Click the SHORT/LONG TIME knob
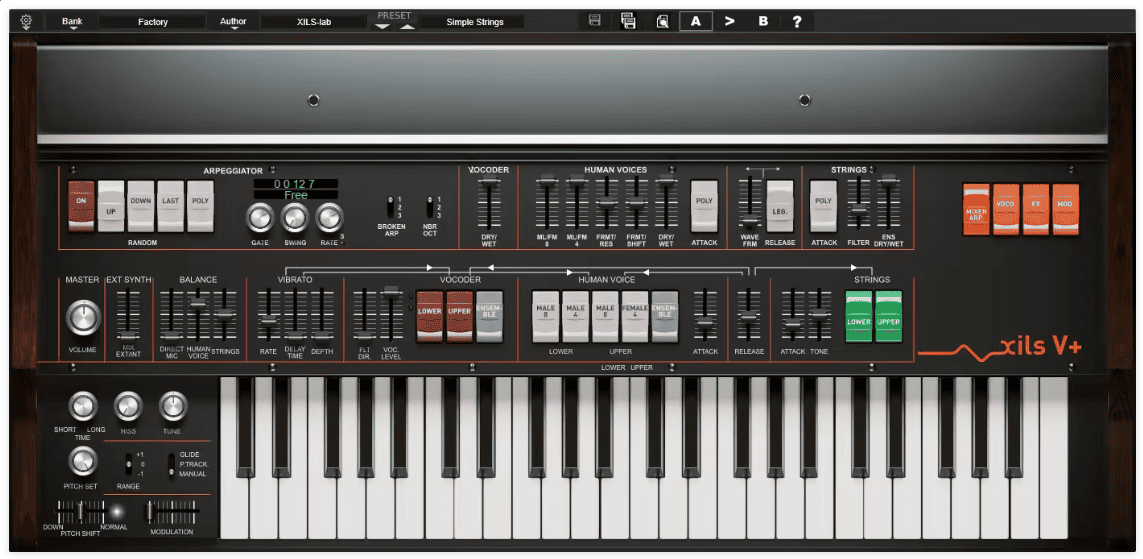1143x559 pixels. point(83,406)
